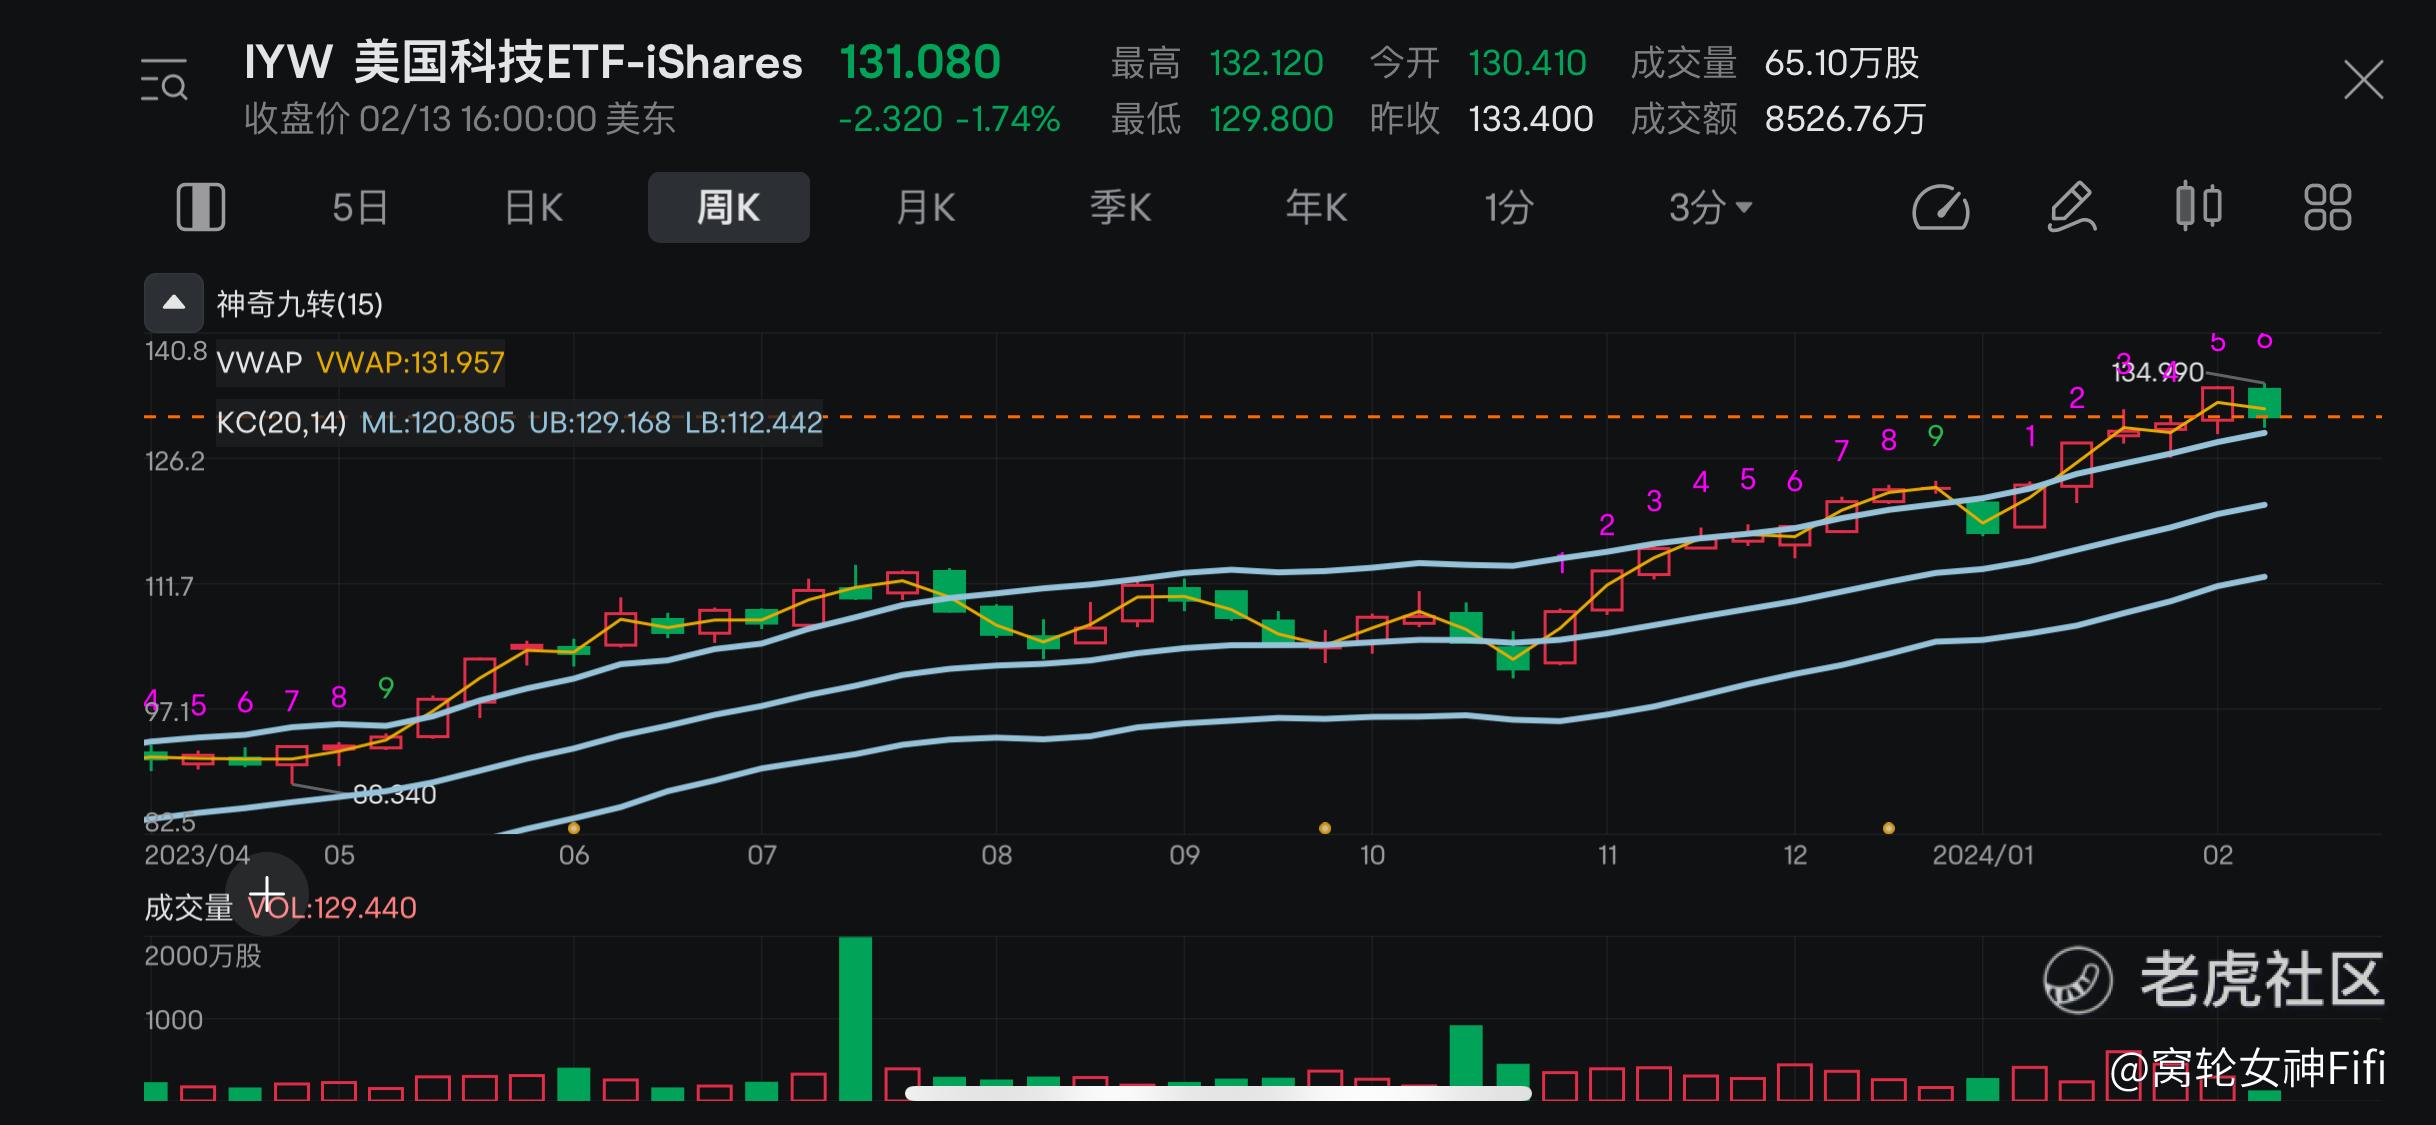The width and height of the screenshot is (2436, 1125).
Task: Click the 成交量 volume indicator label
Action: [x=189, y=908]
